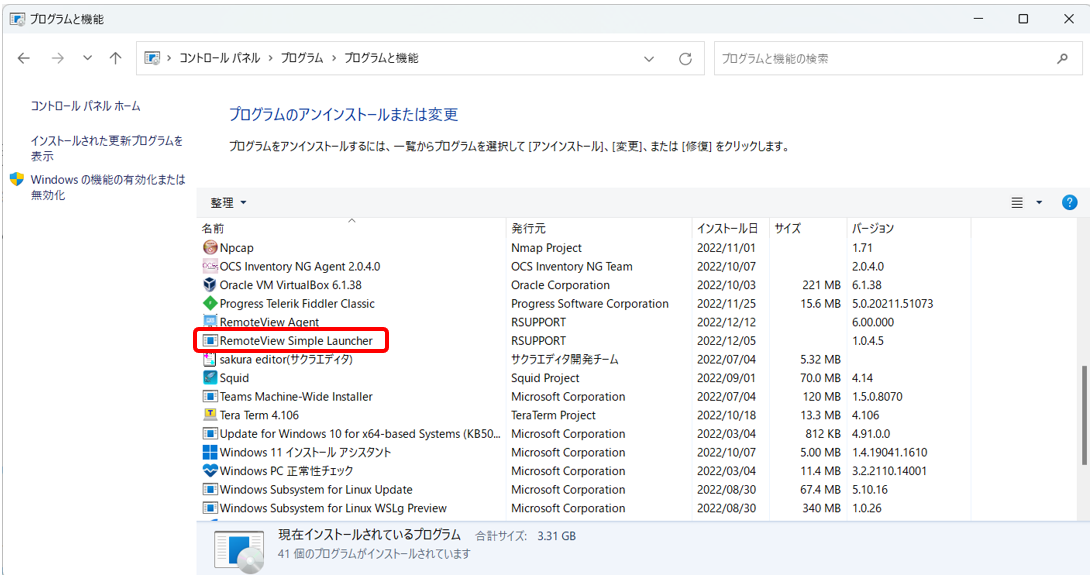
Task: Click publisher サクラエディタ開発チーム
Action: 564,359
